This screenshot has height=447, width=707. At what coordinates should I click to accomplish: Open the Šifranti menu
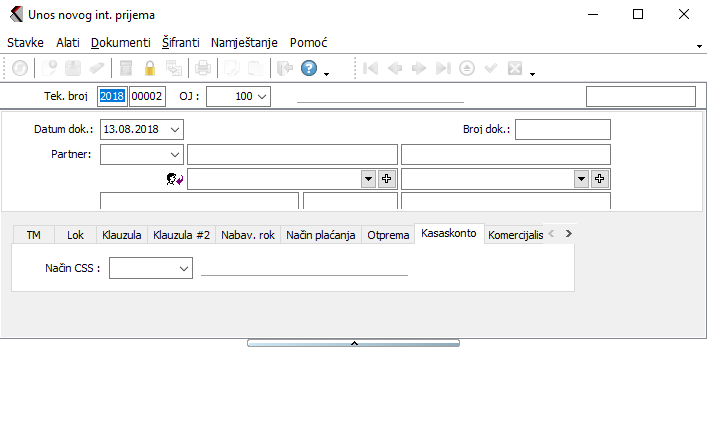pyautogui.click(x=180, y=43)
